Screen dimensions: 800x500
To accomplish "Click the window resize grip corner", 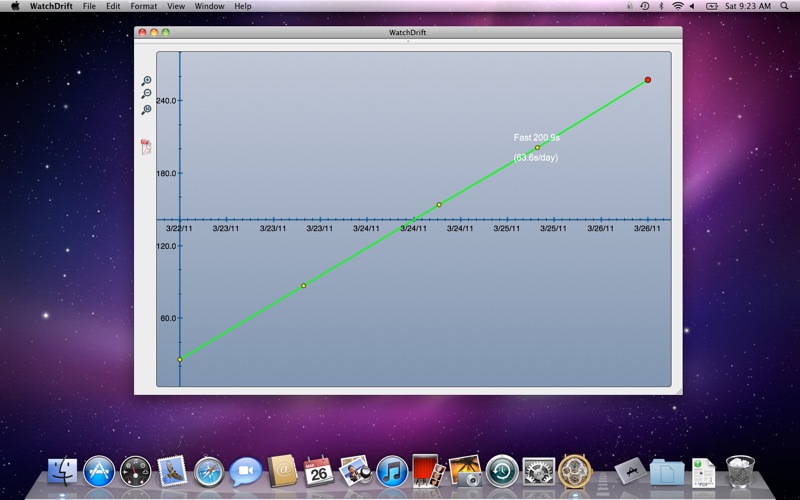I will coord(679,391).
